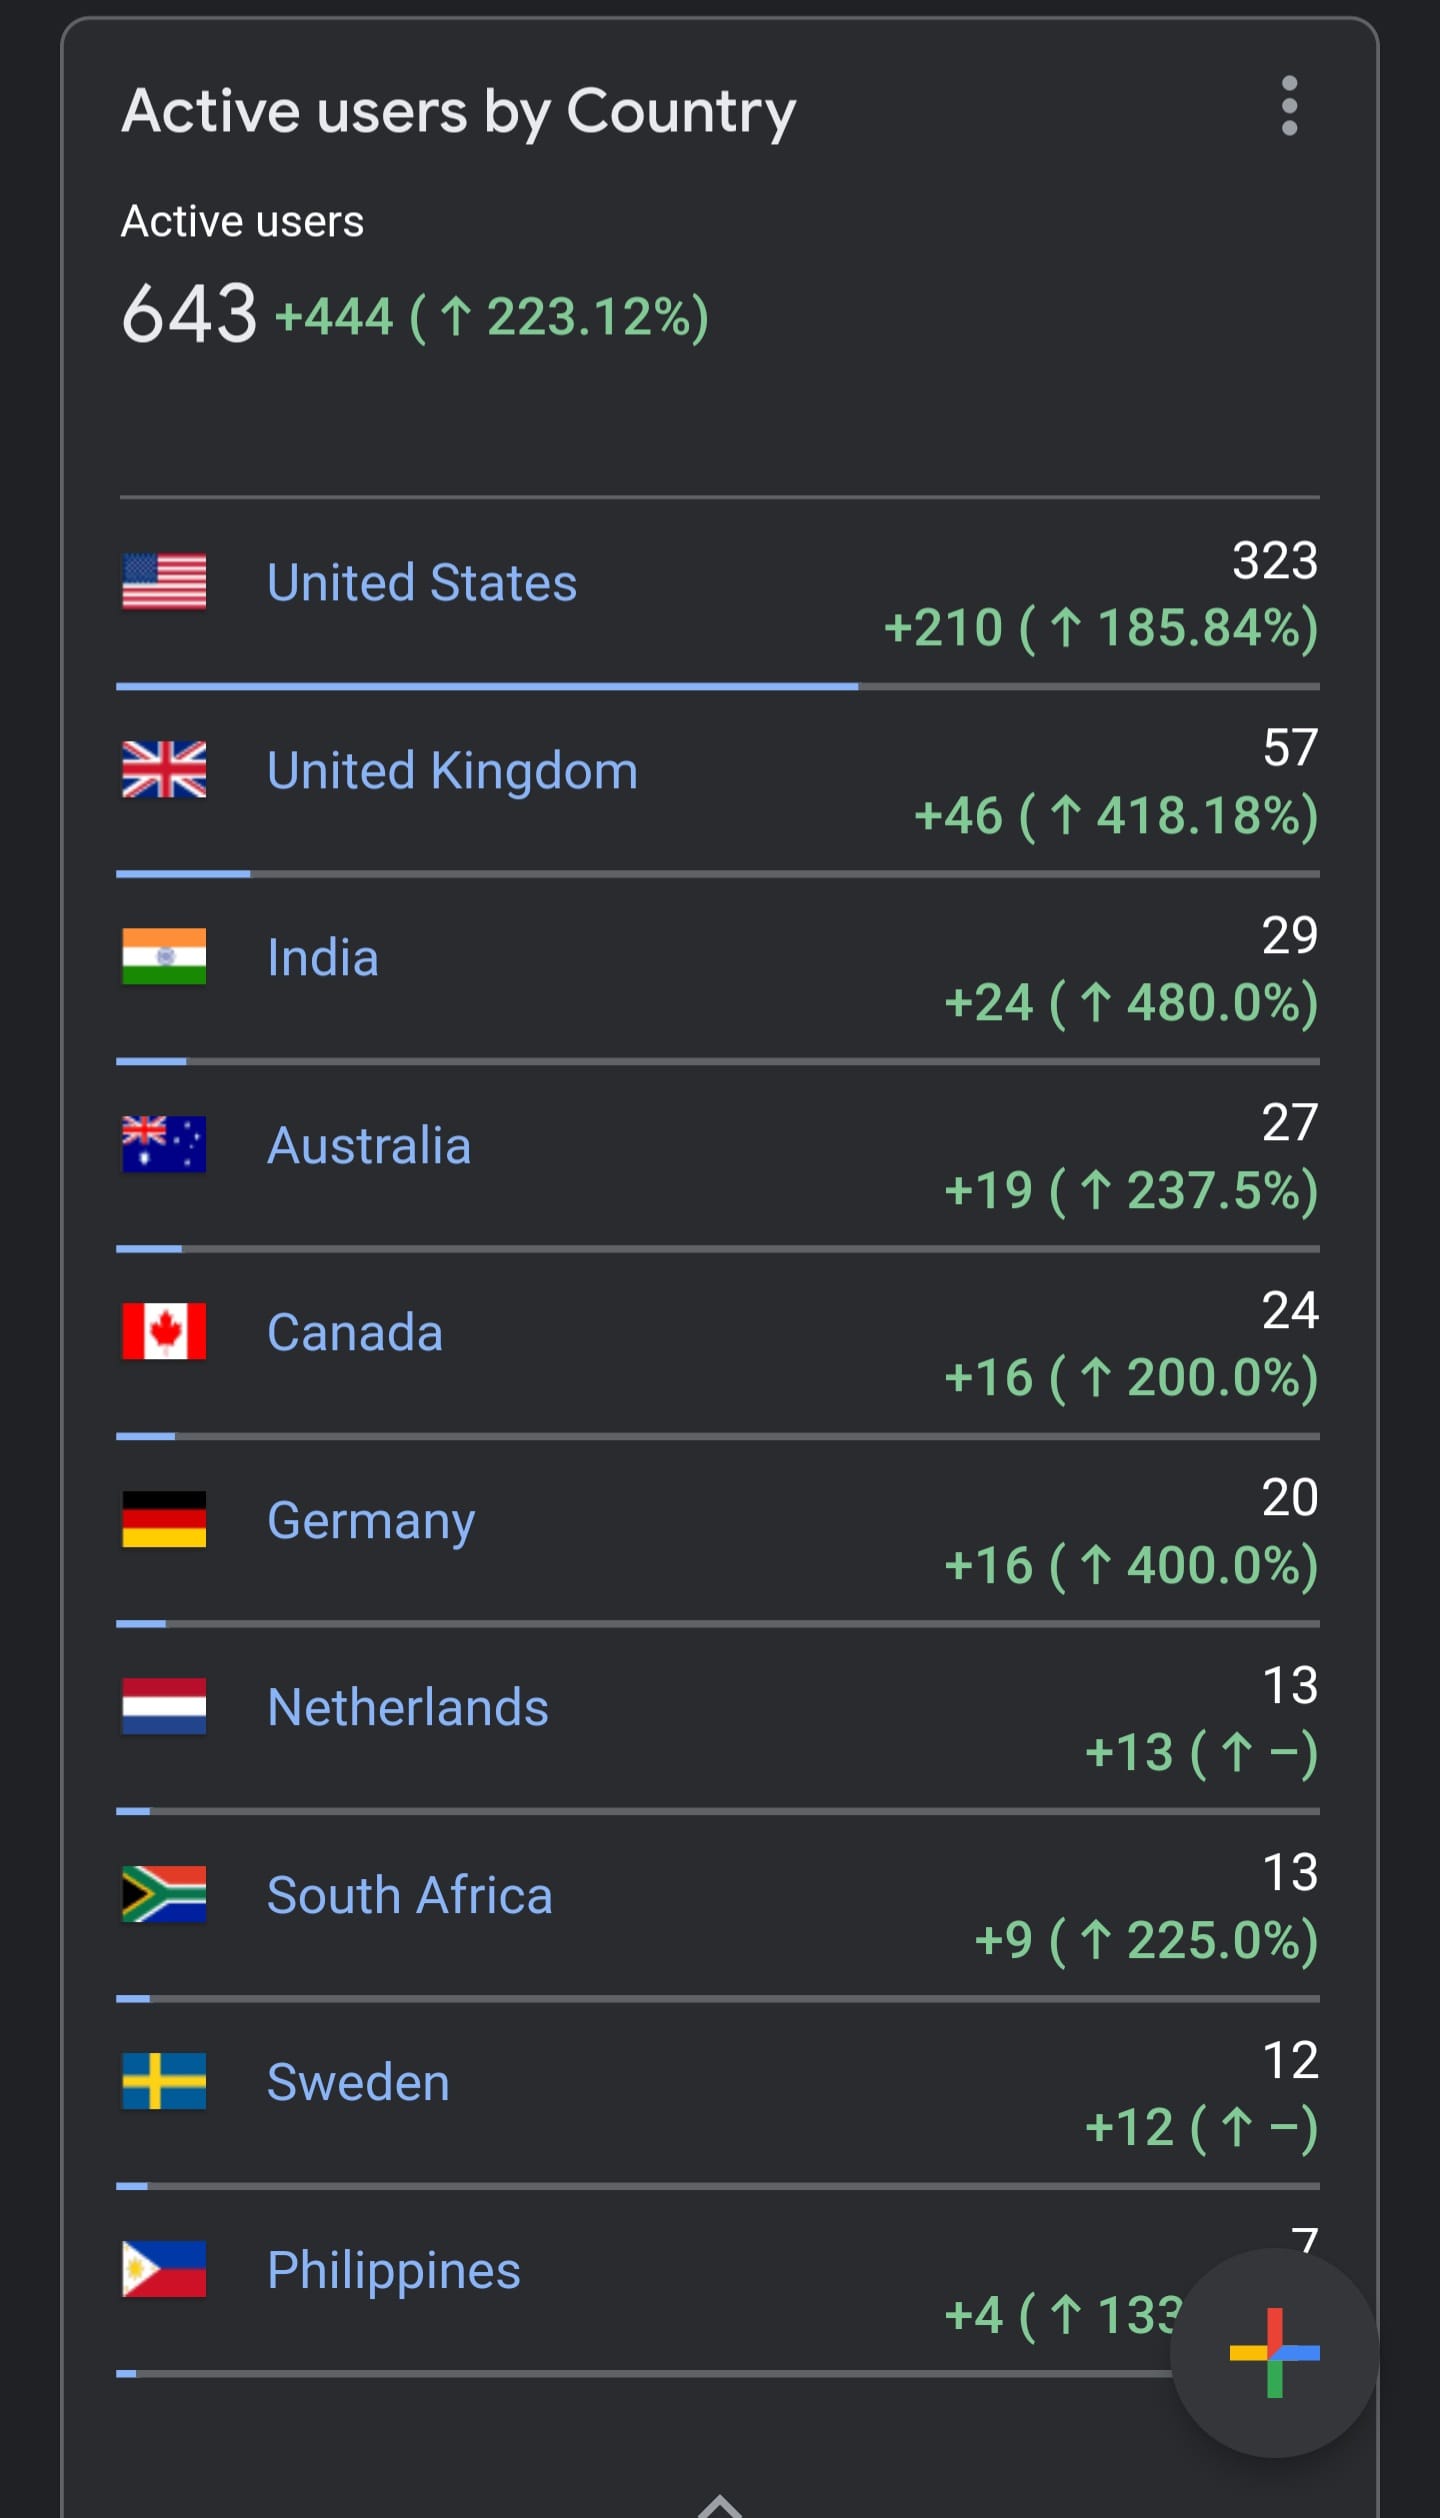Click the Australia flag icon
This screenshot has height=2518, width=1440.
coord(164,1144)
